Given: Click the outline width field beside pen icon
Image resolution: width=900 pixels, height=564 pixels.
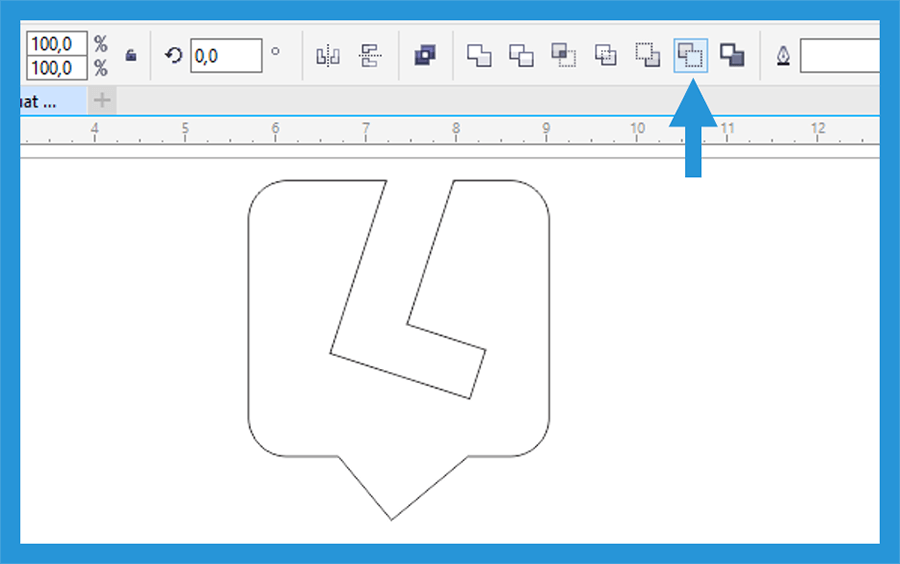Looking at the screenshot, I should click(840, 56).
